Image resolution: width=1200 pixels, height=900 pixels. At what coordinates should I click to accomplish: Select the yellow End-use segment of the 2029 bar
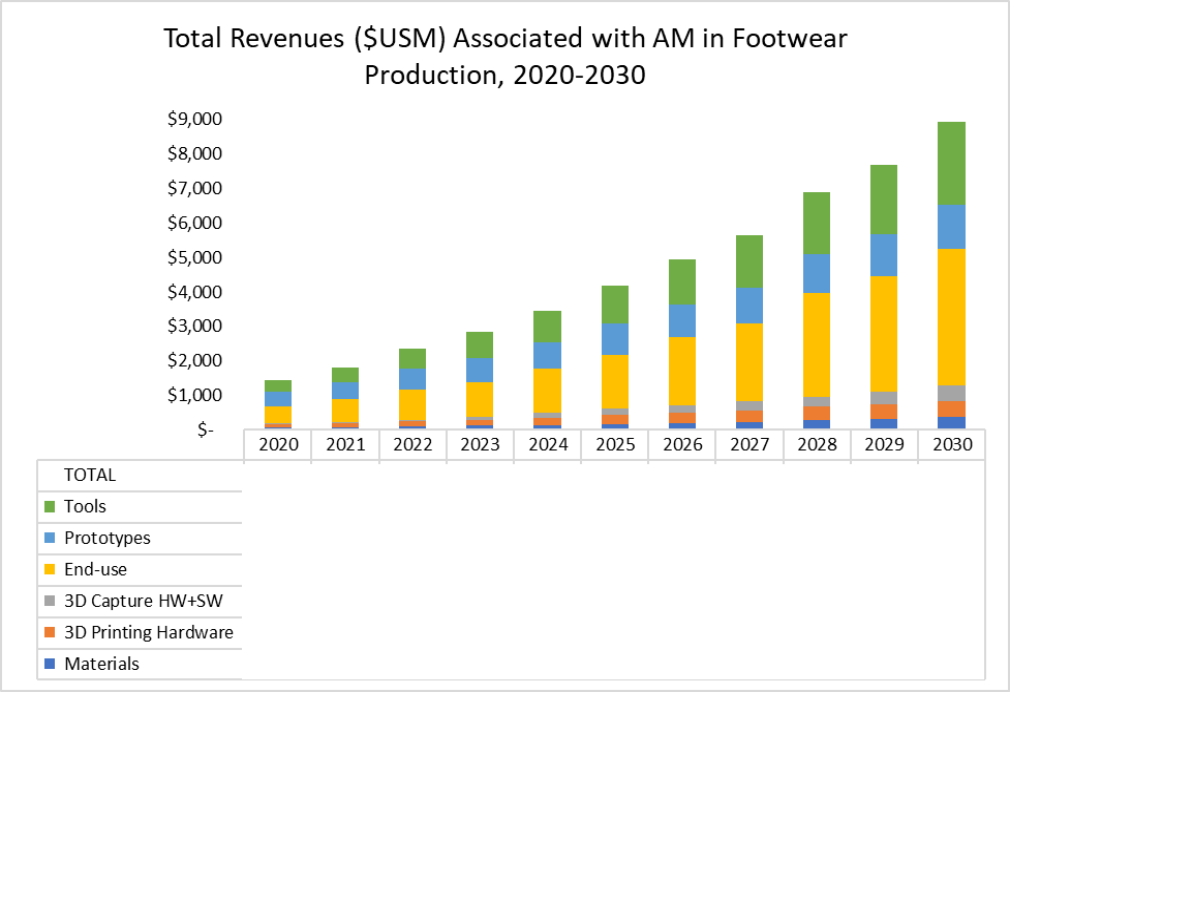tap(884, 334)
